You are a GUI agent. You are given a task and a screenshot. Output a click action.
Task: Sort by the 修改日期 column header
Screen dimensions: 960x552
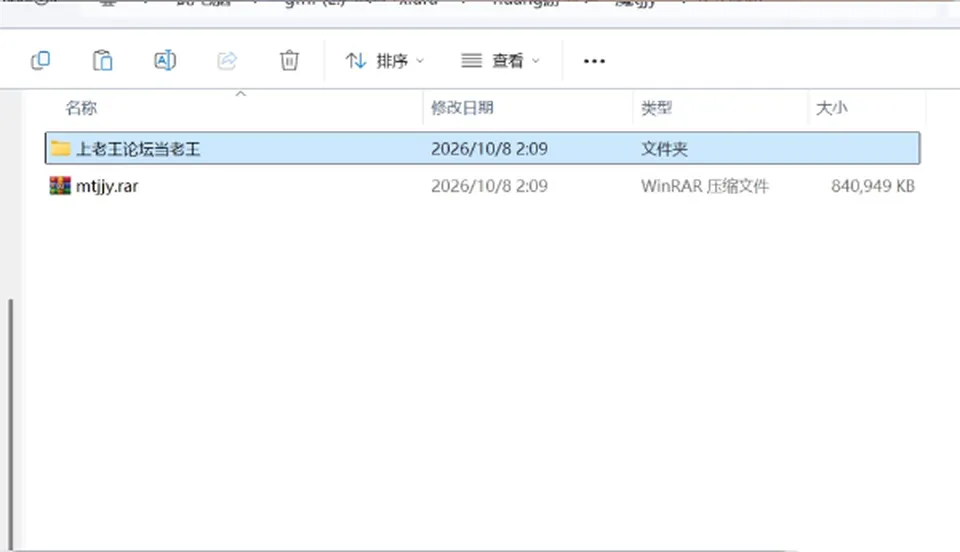[462, 108]
